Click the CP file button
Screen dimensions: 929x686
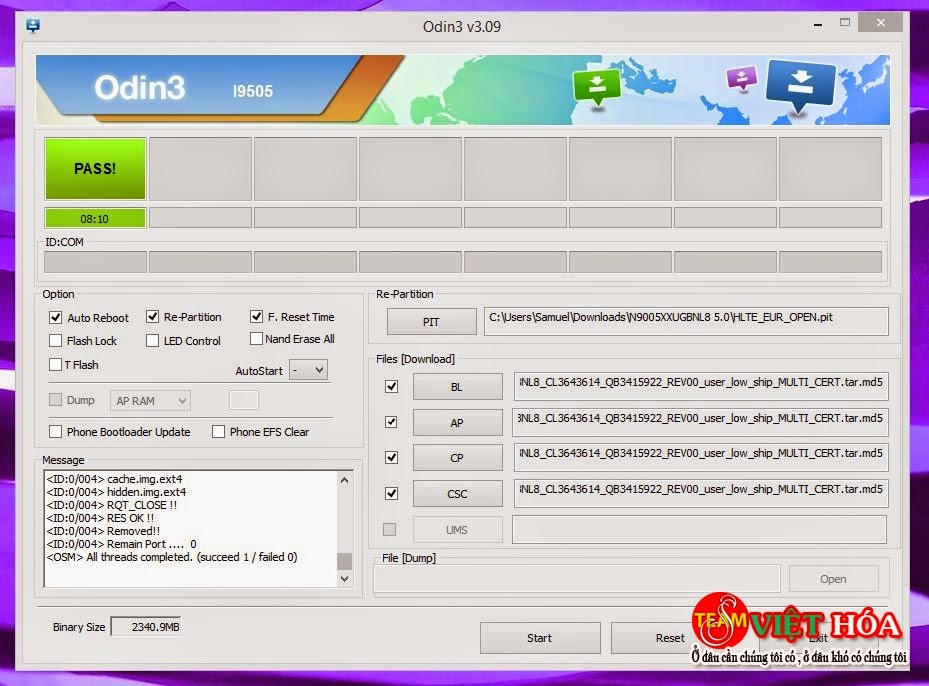[457, 458]
